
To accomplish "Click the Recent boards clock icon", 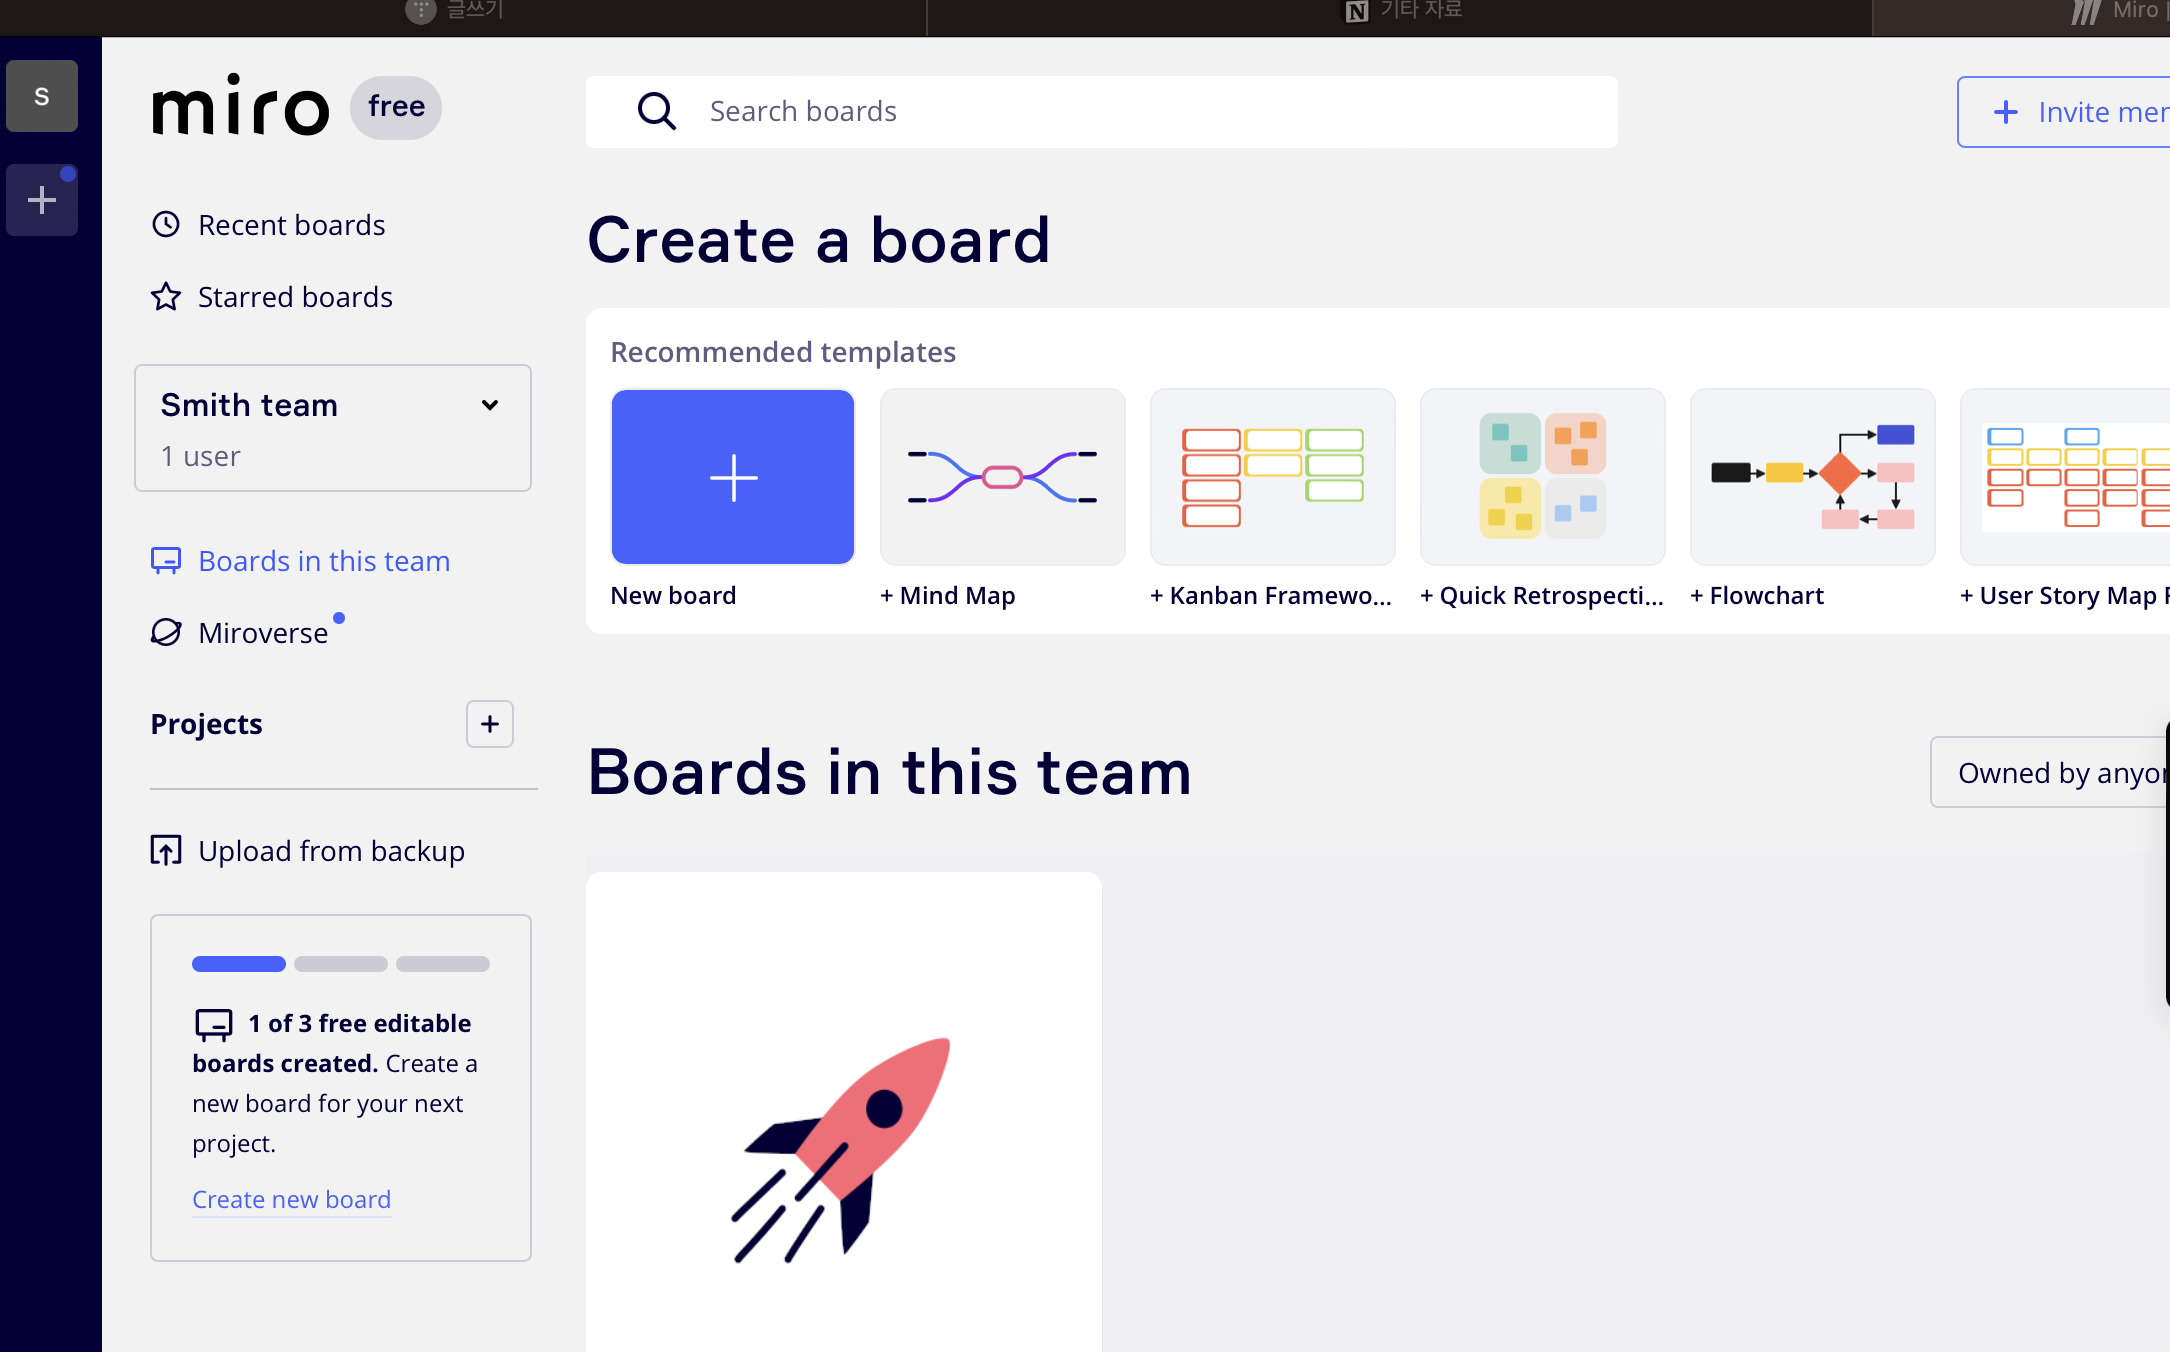I will (x=166, y=224).
